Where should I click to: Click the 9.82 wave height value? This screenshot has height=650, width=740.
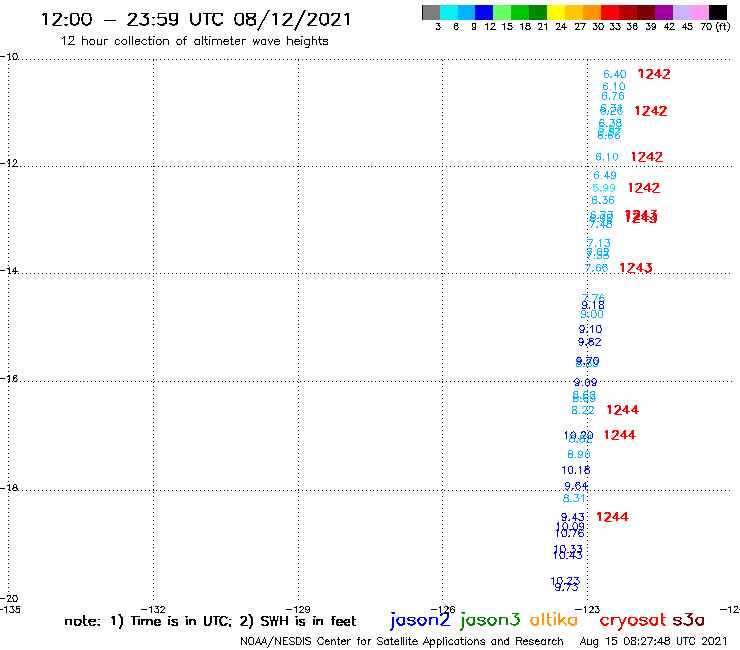pos(589,342)
